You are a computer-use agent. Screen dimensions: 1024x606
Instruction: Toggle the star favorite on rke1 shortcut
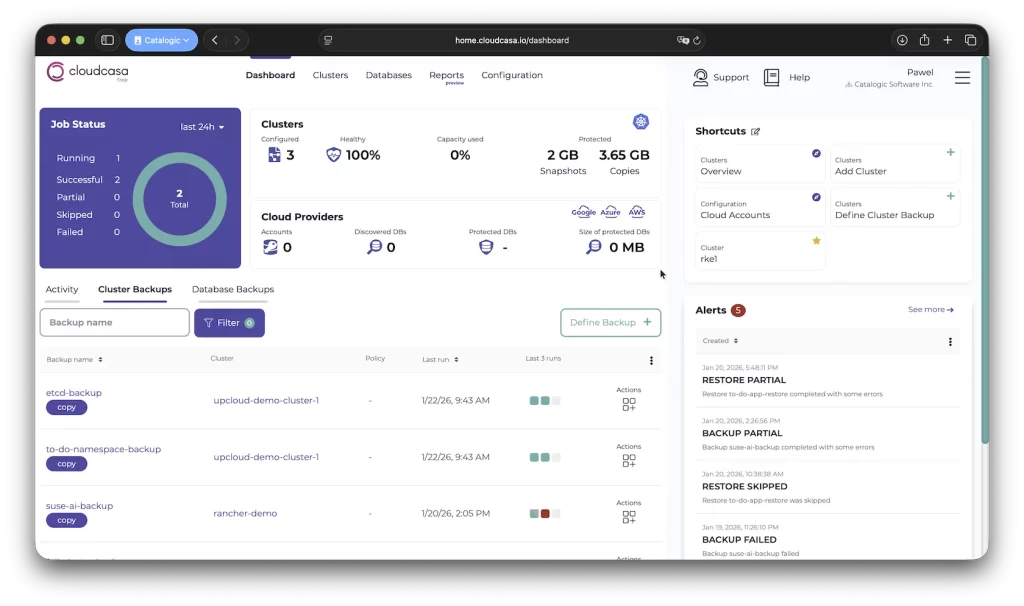click(815, 241)
